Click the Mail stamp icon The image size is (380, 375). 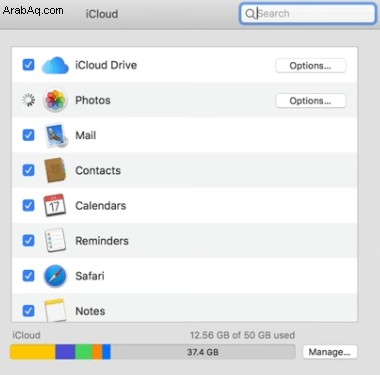pos(56,135)
